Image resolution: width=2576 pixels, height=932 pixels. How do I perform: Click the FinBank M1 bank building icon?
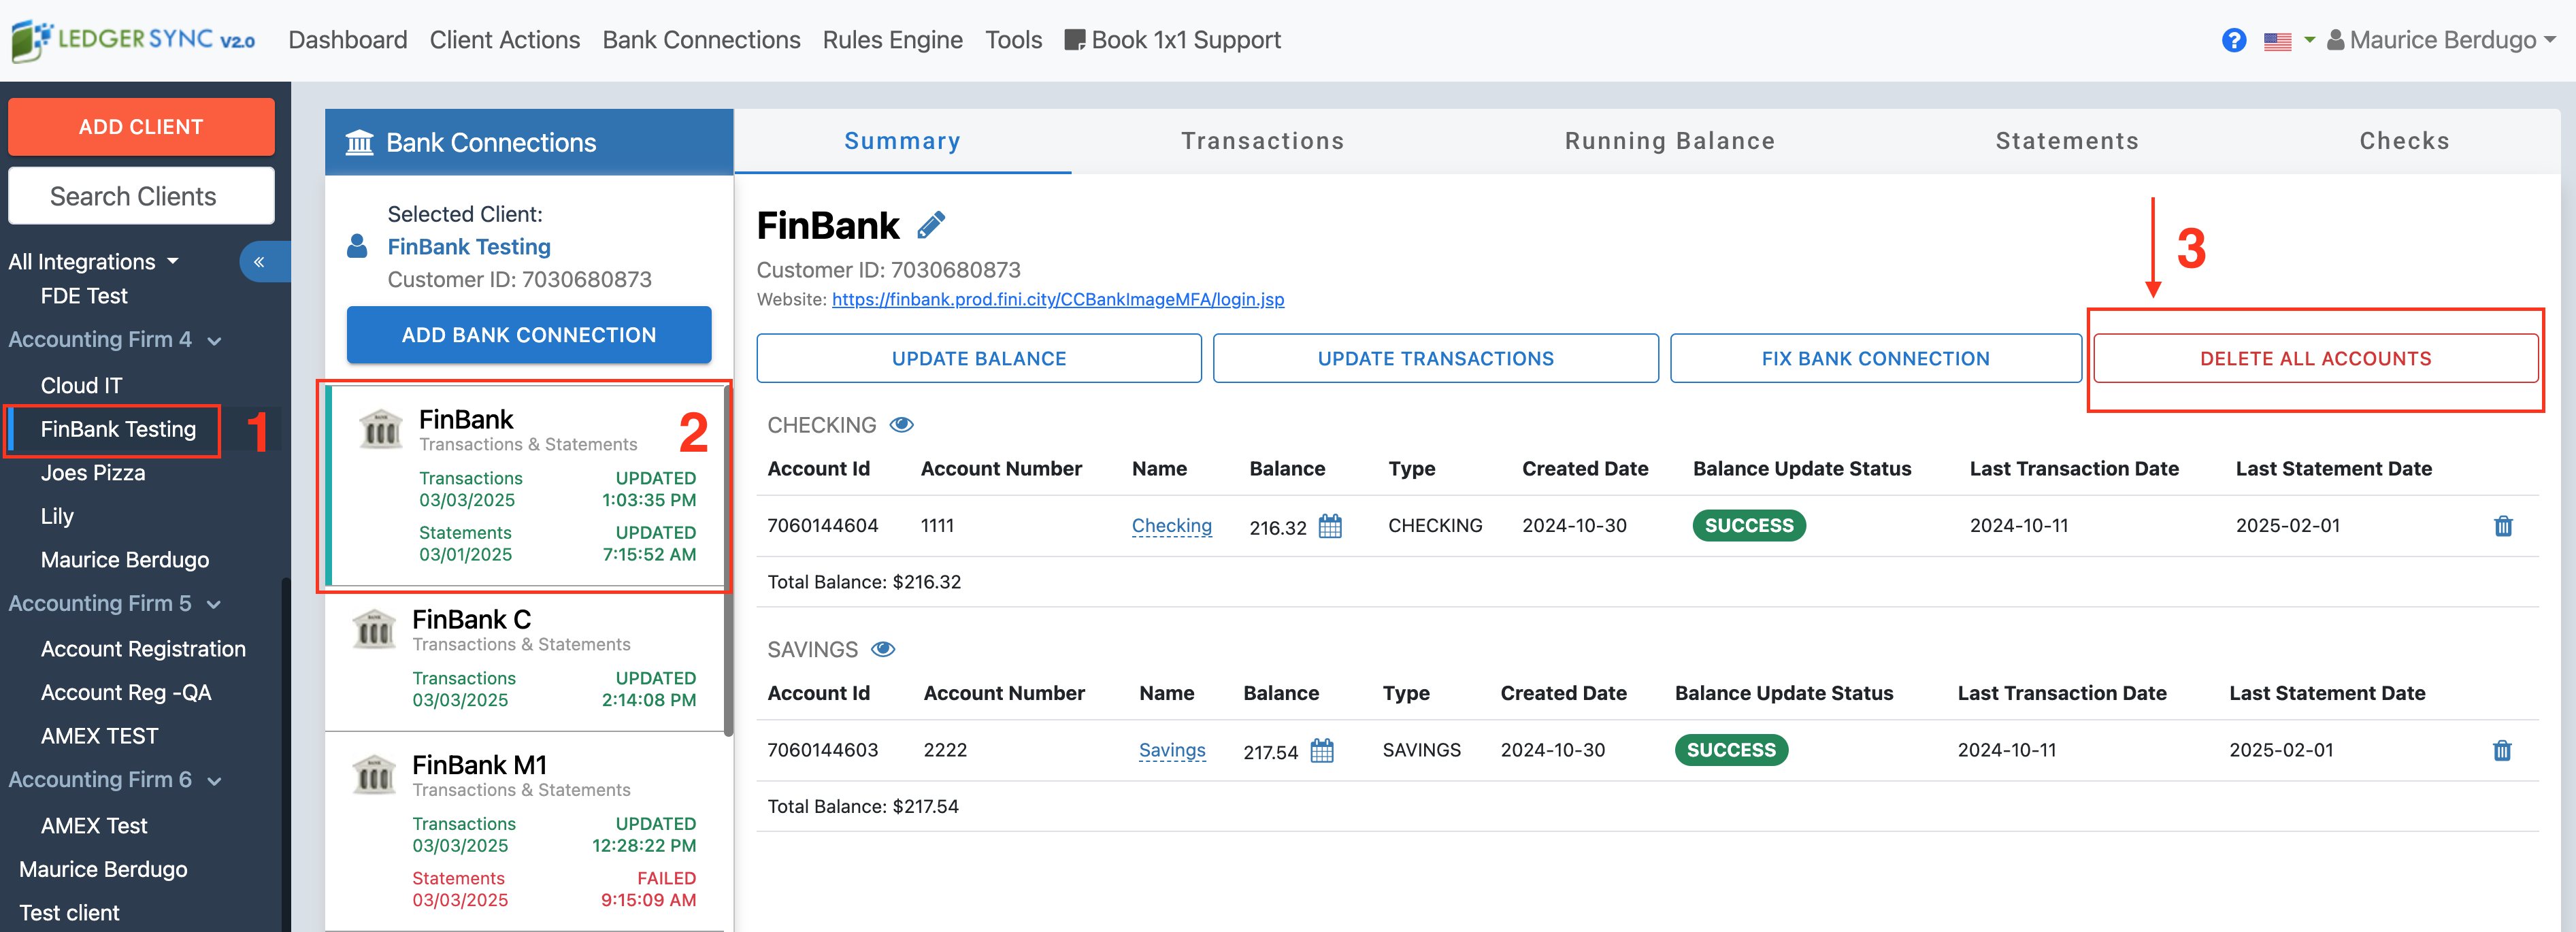pyautogui.click(x=374, y=775)
